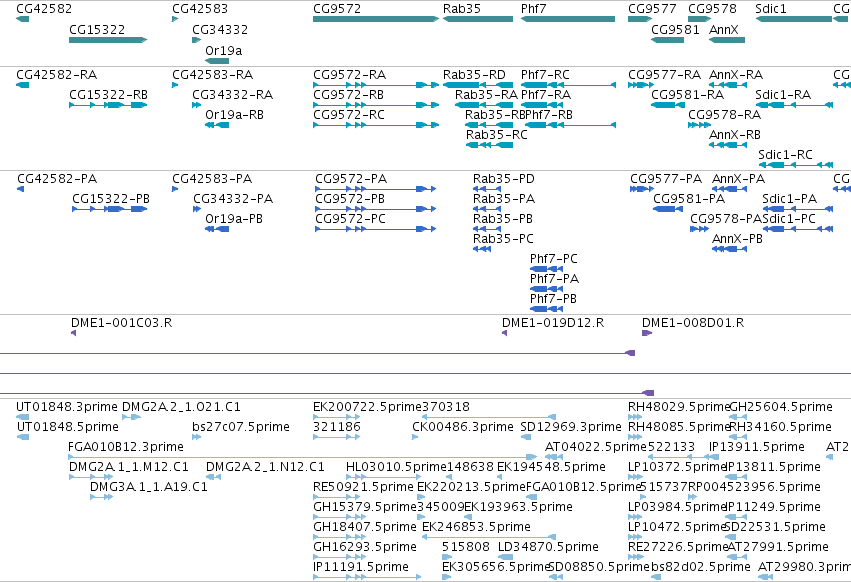Screen dimensions: 851x582
Task: Click EST LD34870.5prime label
Action: pos(548,547)
